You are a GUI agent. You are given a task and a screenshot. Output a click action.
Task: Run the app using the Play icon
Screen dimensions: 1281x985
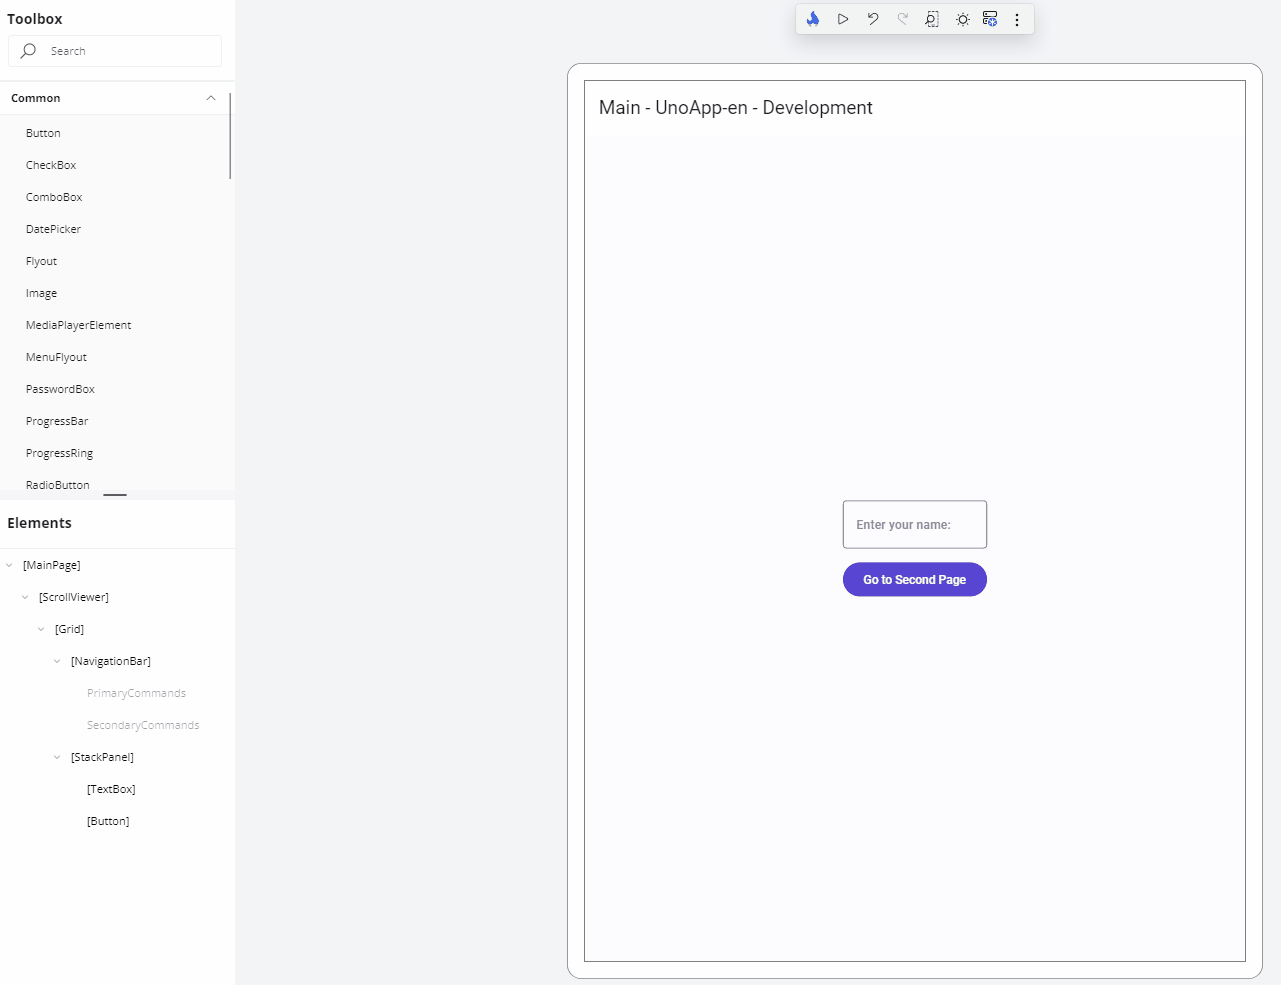point(842,18)
